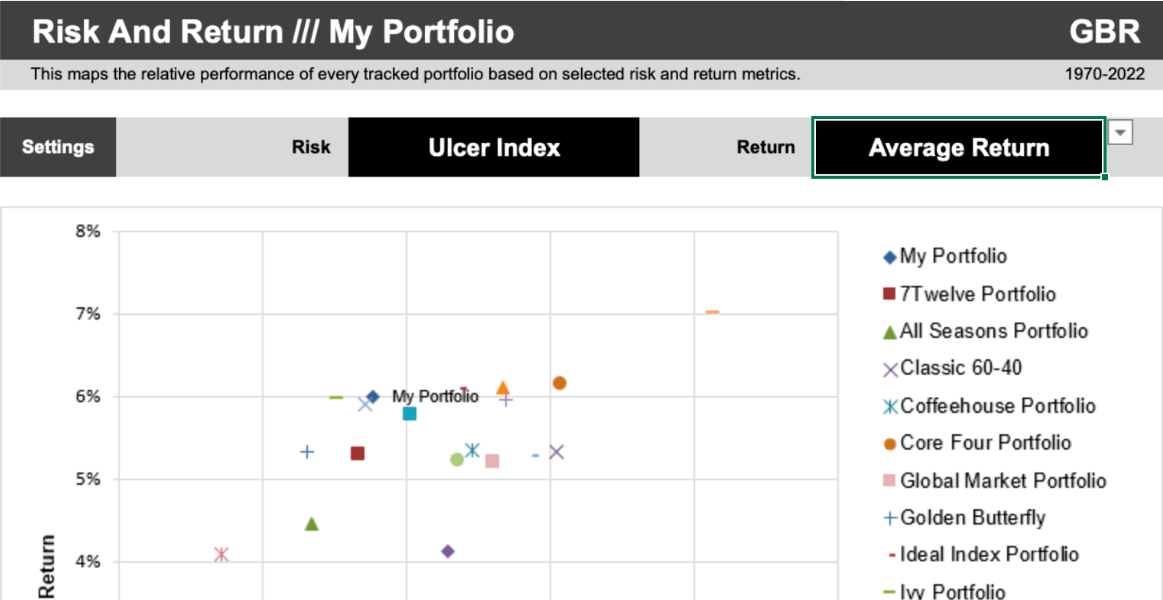Click the GBR country label in header
This screenshot has height=600, width=1163.
click(x=1104, y=32)
